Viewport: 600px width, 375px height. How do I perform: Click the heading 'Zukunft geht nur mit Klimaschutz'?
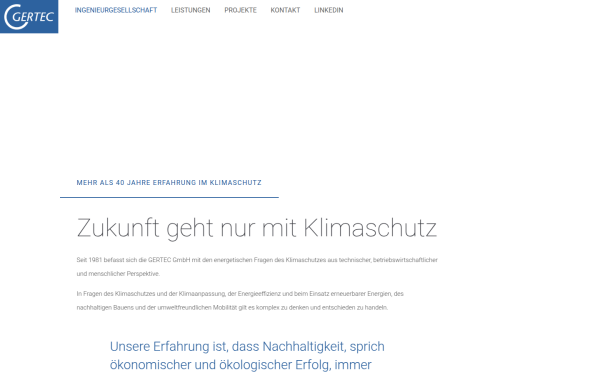click(257, 228)
